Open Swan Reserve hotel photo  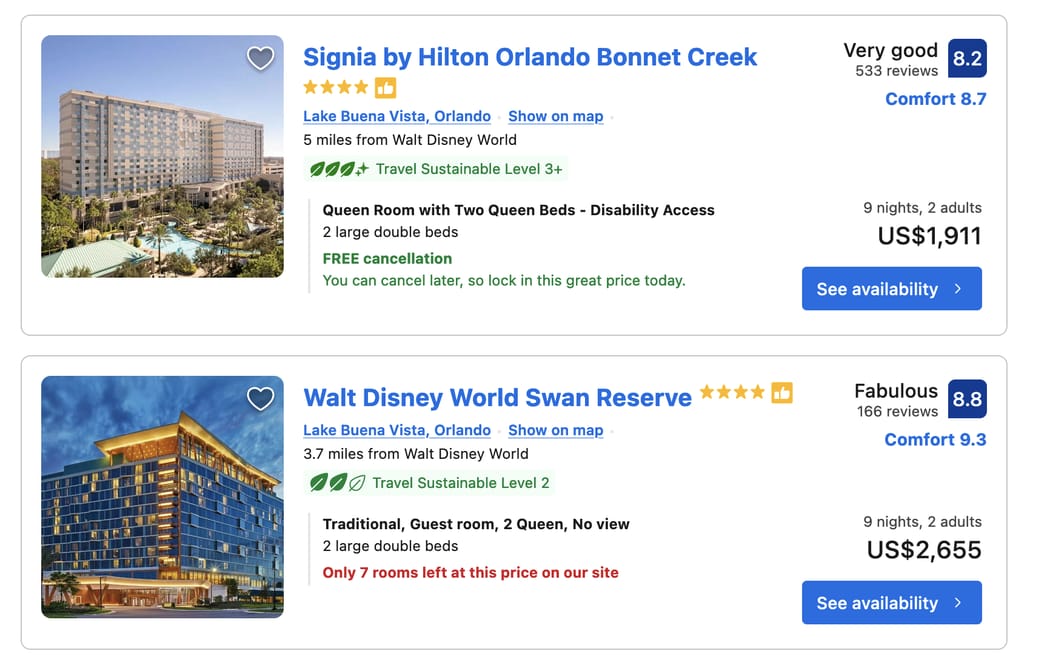pos(162,497)
